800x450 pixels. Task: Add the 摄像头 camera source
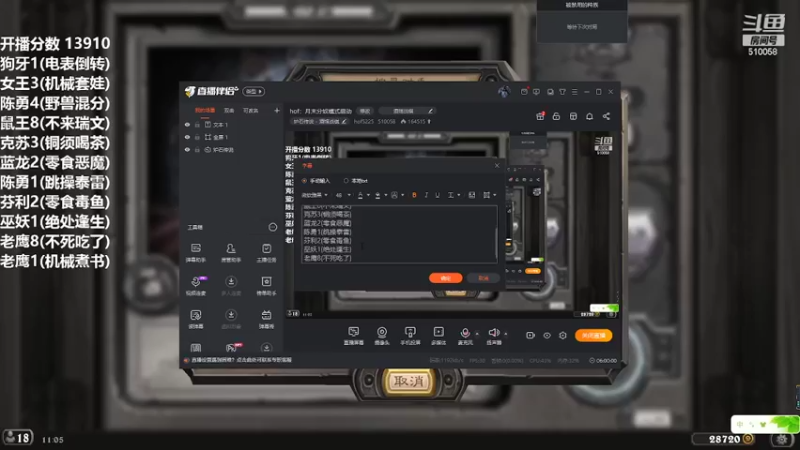pyautogui.click(x=382, y=336)
